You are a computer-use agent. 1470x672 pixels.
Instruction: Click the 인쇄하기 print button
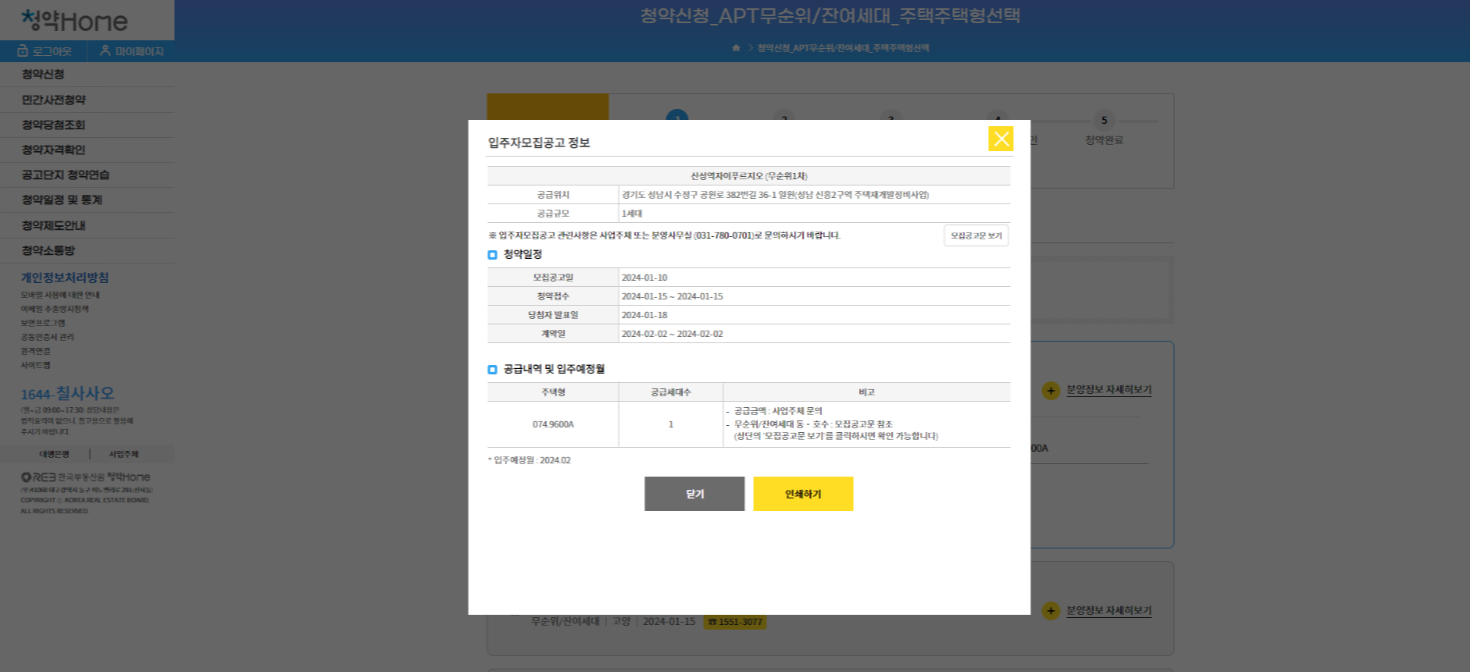[x=803, y=494]
